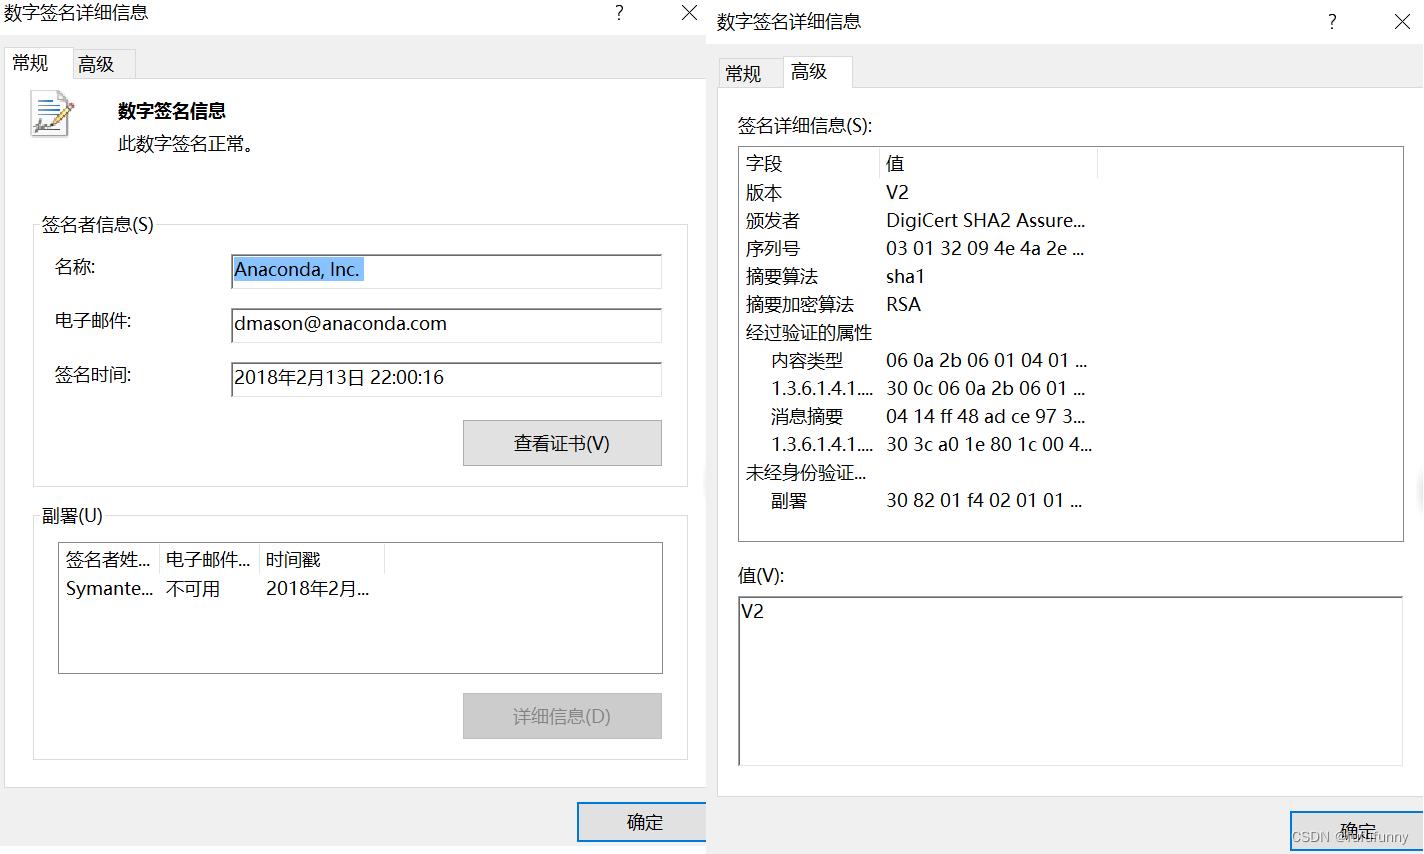Click the 未经身份验证... group row

point(1070,472)
